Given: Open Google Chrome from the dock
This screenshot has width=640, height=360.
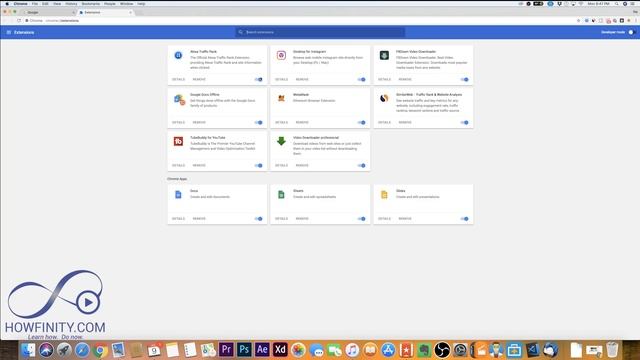Looking at the screenshot, I should (x=100, y=350).
